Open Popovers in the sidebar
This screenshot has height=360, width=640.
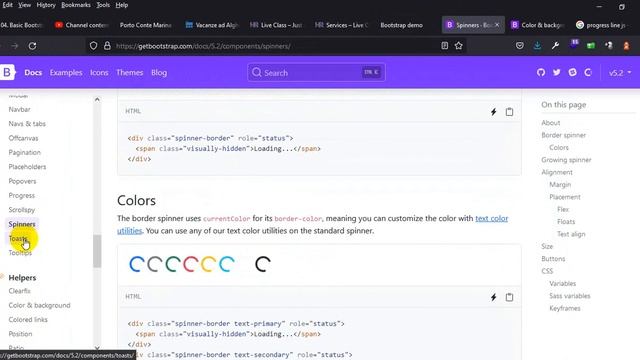22,181
